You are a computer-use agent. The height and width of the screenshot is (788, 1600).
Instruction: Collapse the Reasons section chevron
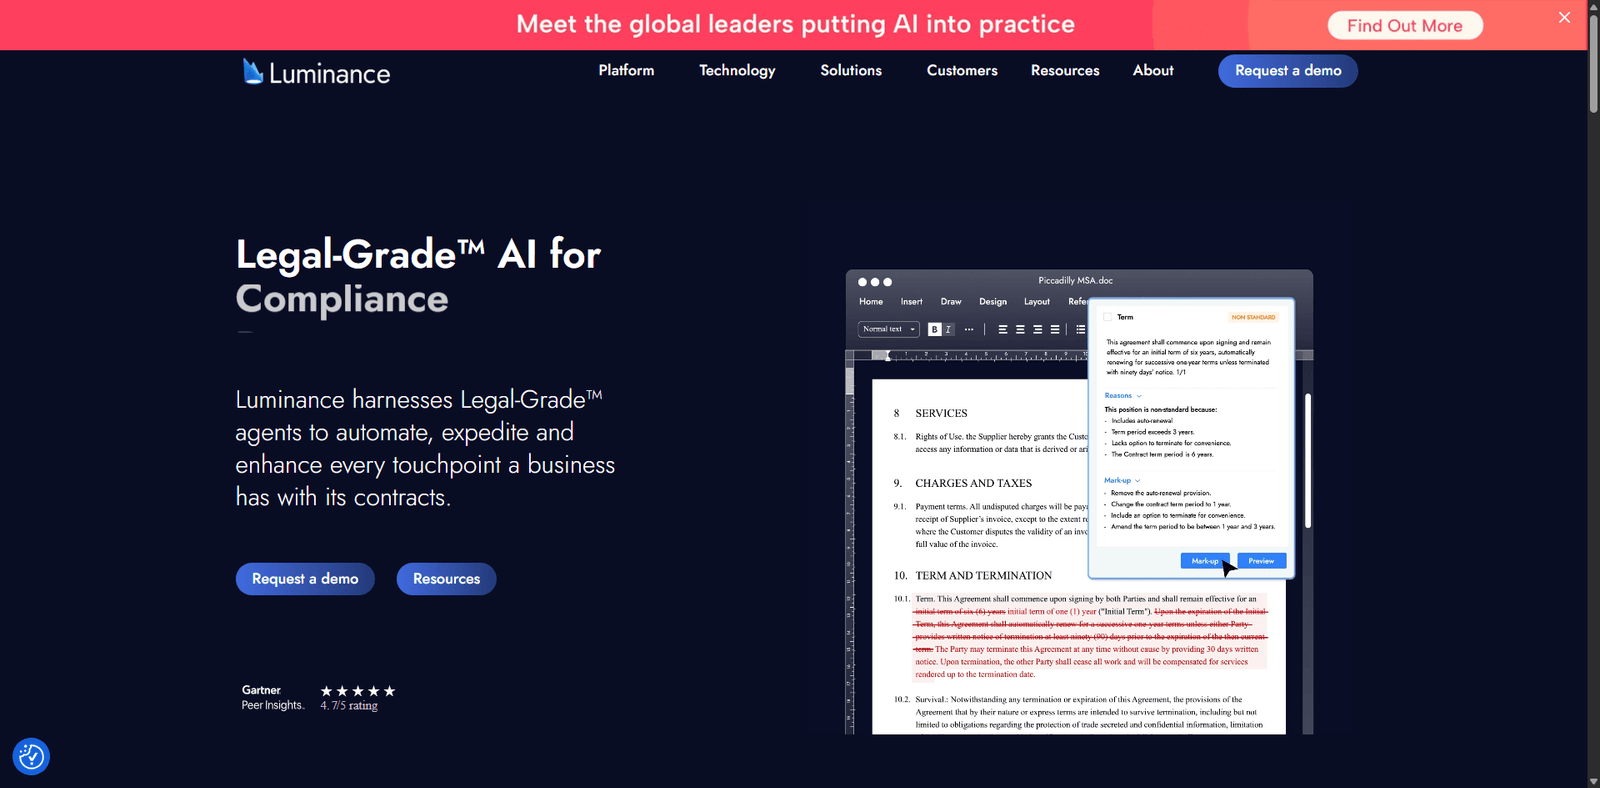1139,396
